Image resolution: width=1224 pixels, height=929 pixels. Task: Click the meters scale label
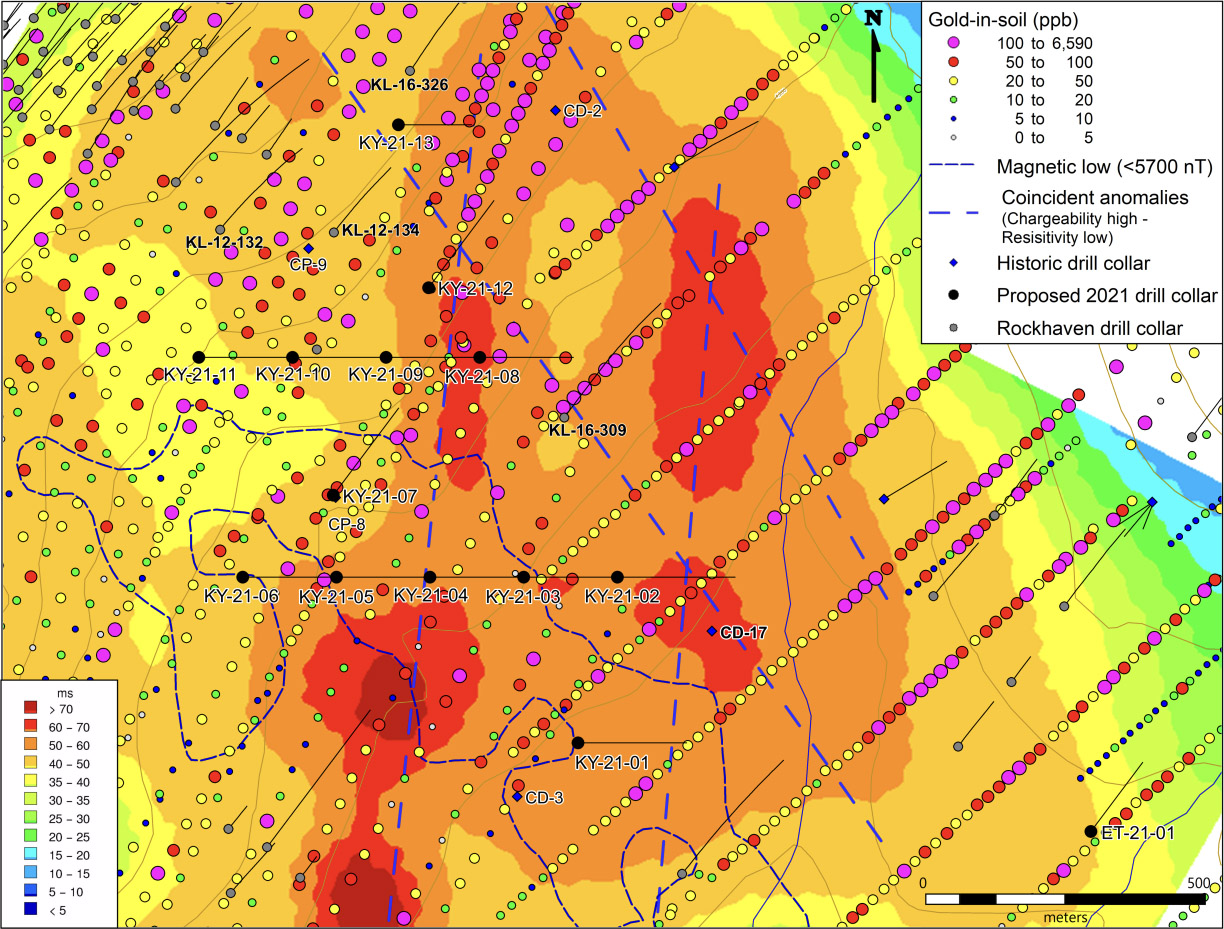coord(1064,915)
